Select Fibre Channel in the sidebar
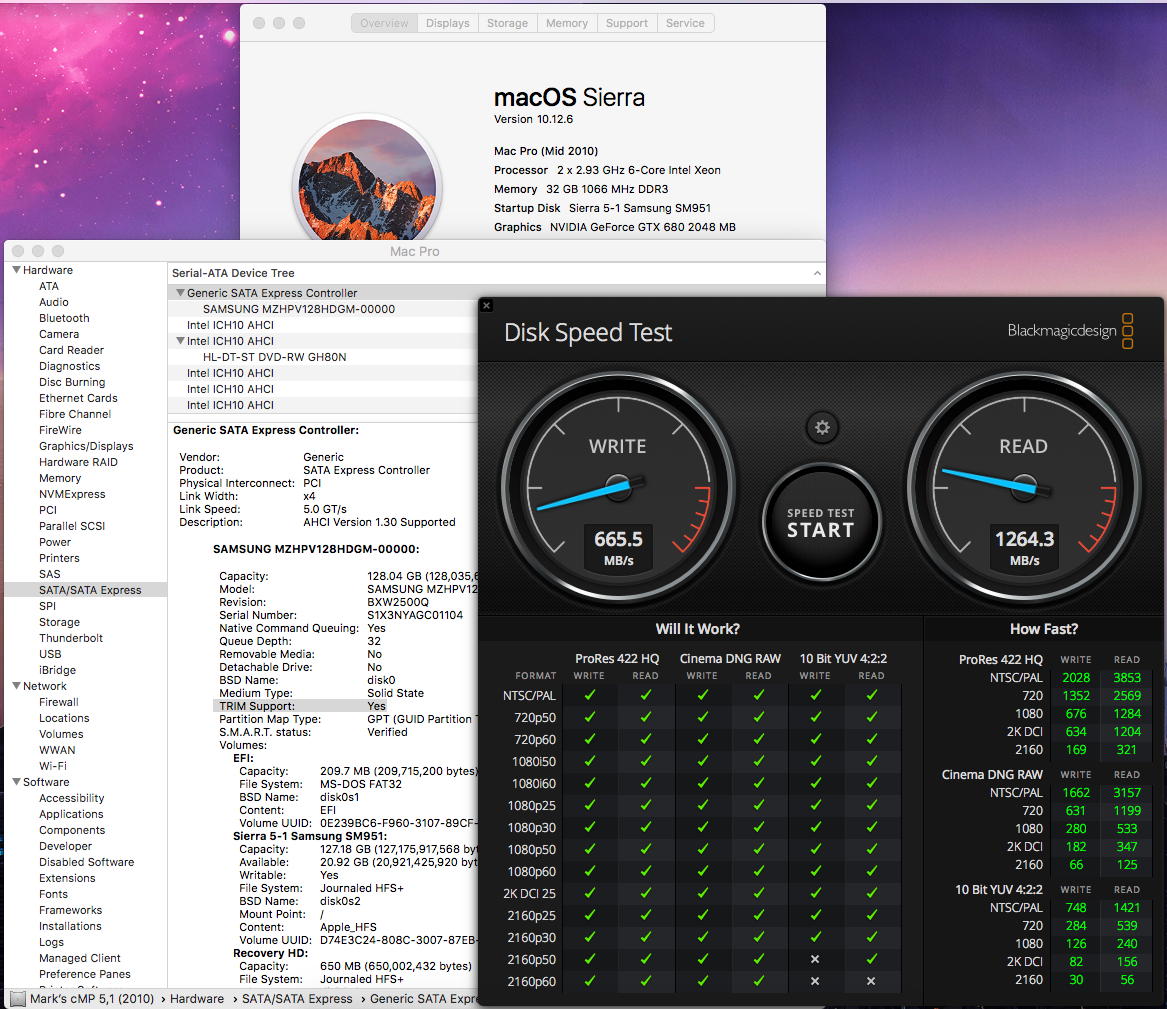Image resolution: width=1167 pixels, height=1009 pixels. tap(74, 414)
